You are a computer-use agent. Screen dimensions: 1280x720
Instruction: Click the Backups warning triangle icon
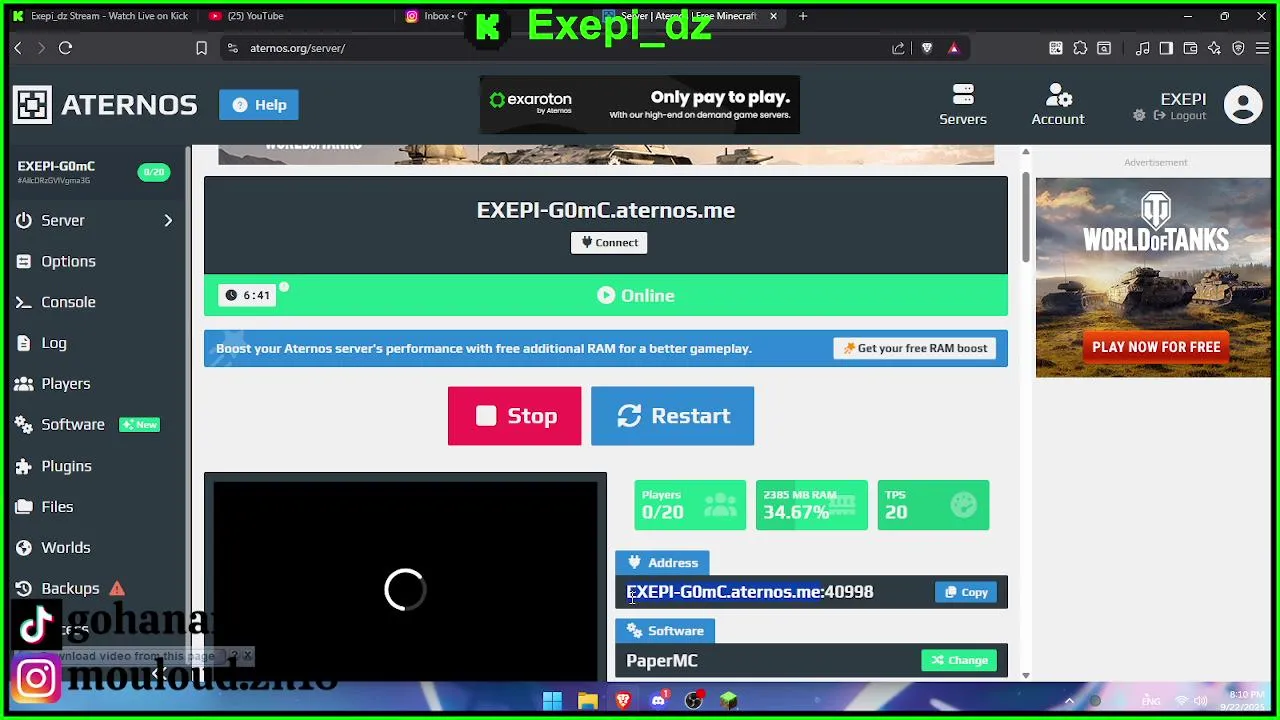[x=117, y=589]
